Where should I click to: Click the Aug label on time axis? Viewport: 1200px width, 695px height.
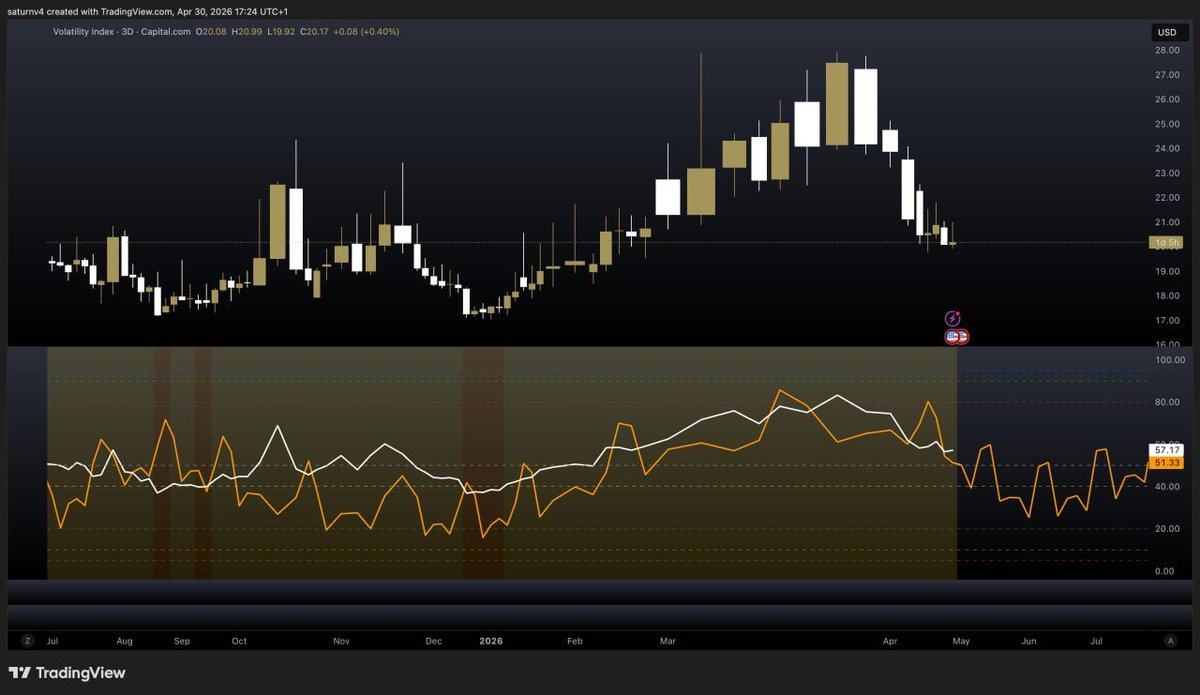pyautogui.click(x=125, y=640)
